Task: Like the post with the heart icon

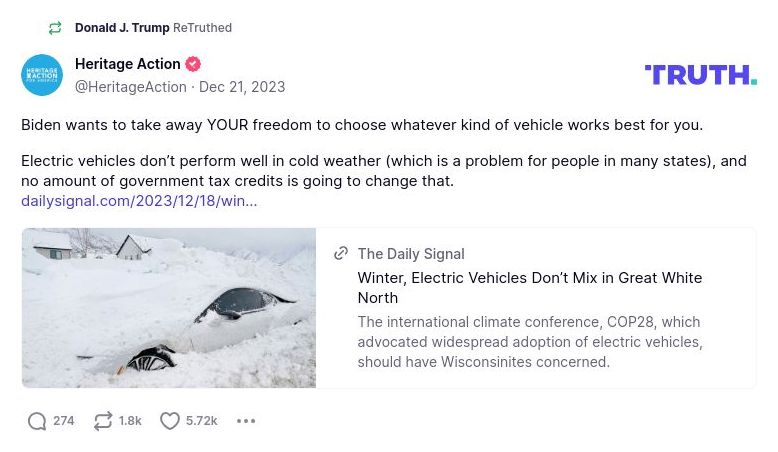Action: [170, 421]
